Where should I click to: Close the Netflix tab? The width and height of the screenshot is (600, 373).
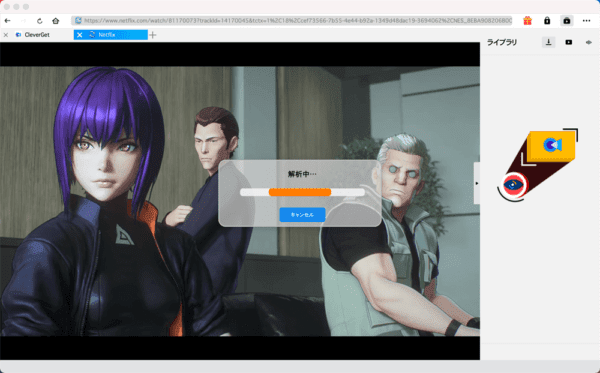coord(80,35)
